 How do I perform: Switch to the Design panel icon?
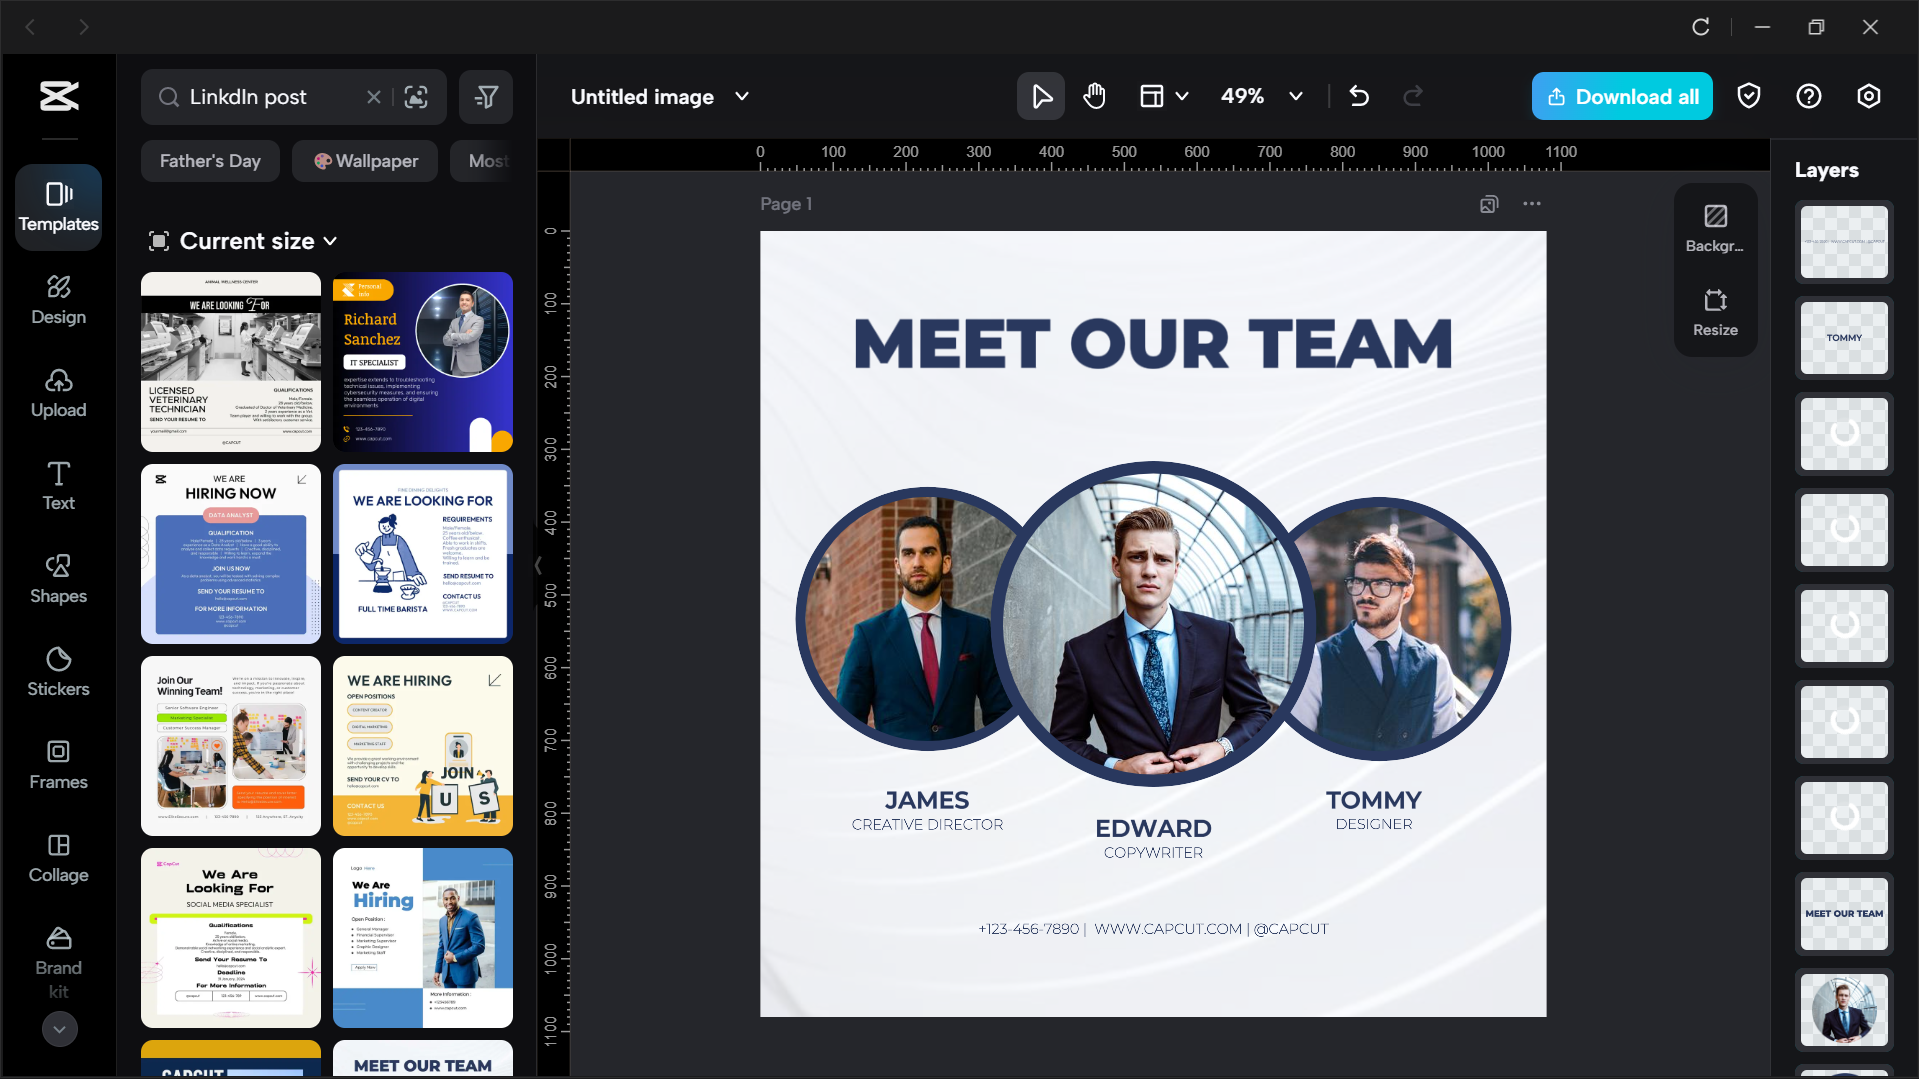[x=57, y=299]
